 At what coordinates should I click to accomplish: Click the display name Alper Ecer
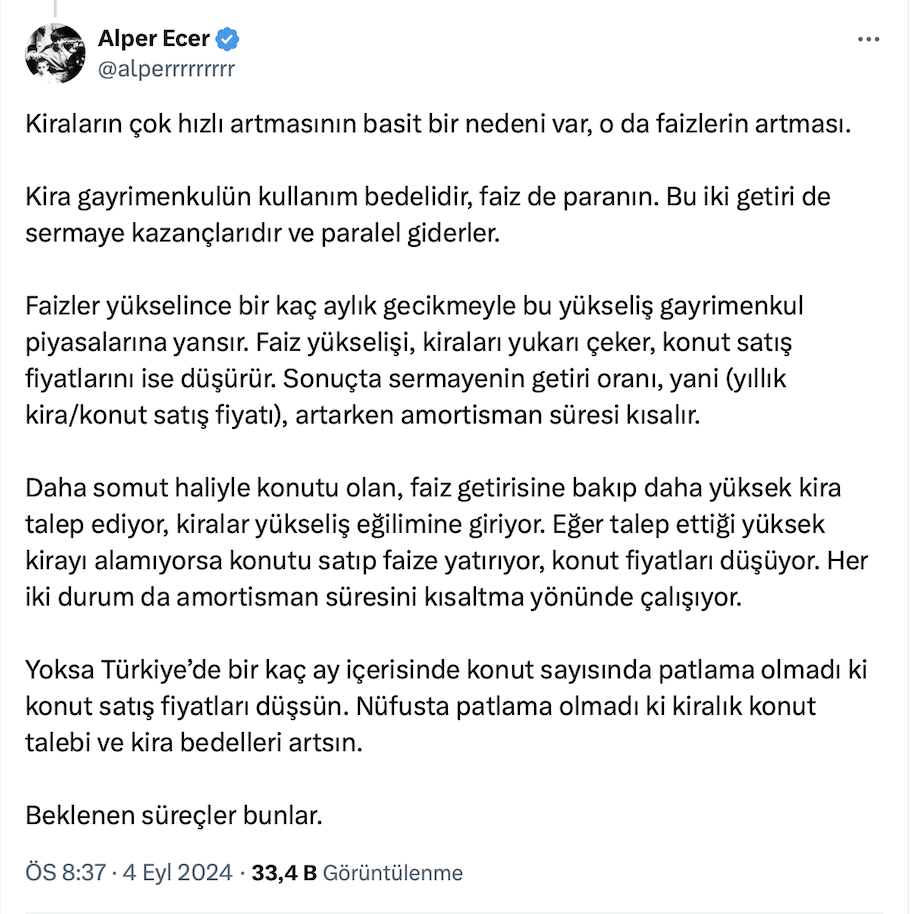click(x=154, y=40)
